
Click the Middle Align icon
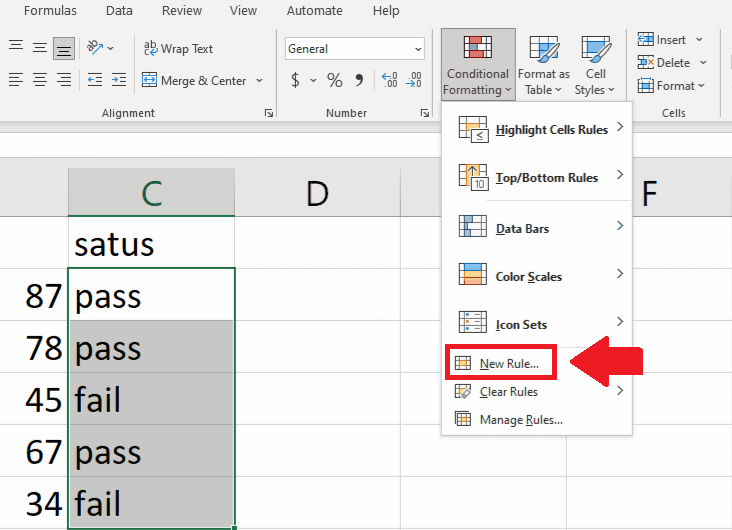(x=40, y=48)
